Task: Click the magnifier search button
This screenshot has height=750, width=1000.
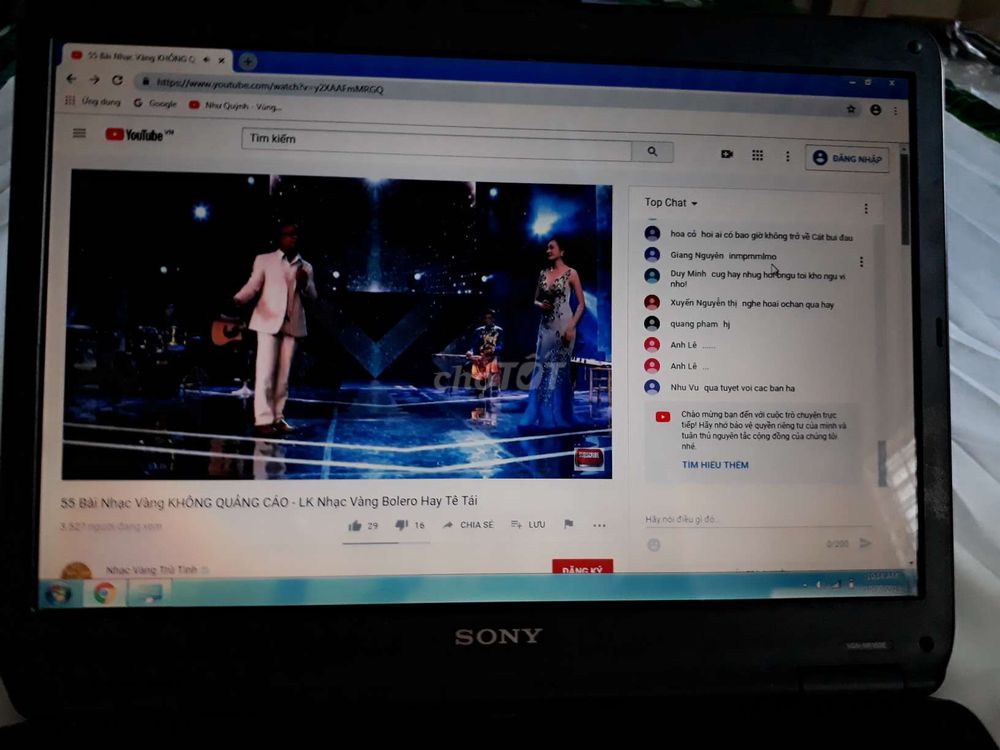Action: (x=652, y=152)
